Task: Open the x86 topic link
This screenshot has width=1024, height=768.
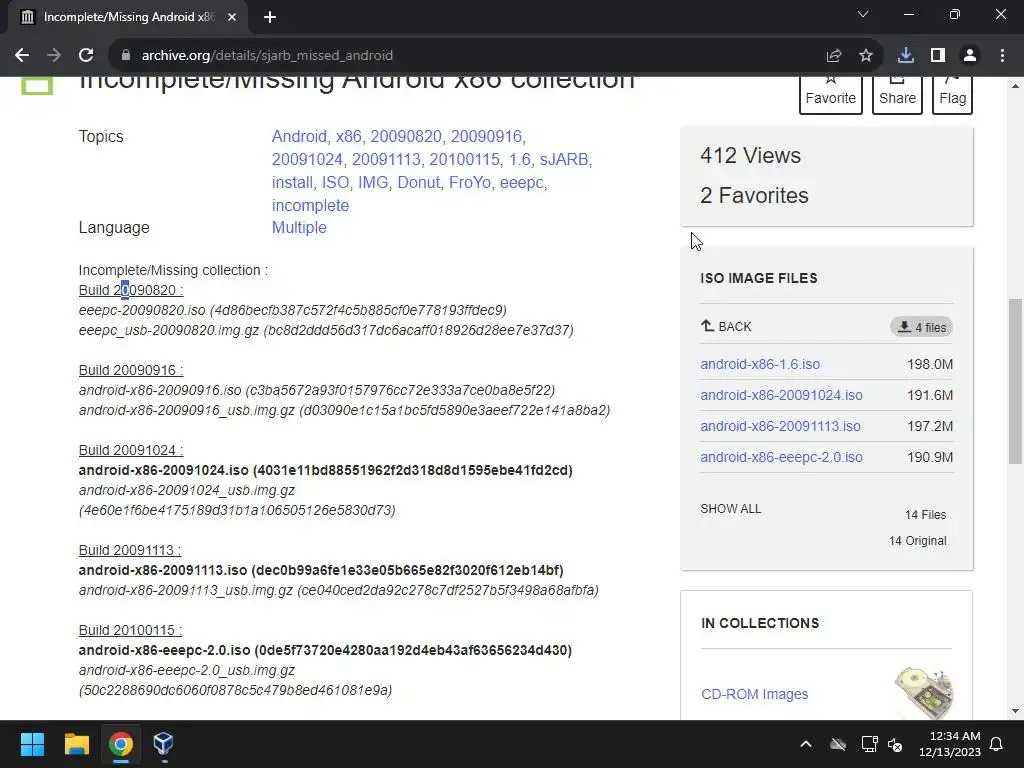Action: pos(349,136)
